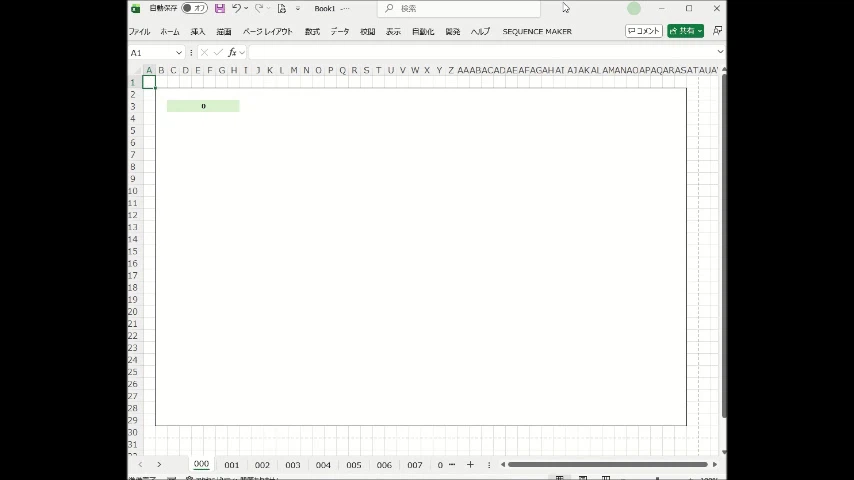Customize the Quick Access Toolbar dropdown
The image size is (854, 480).
298,8
